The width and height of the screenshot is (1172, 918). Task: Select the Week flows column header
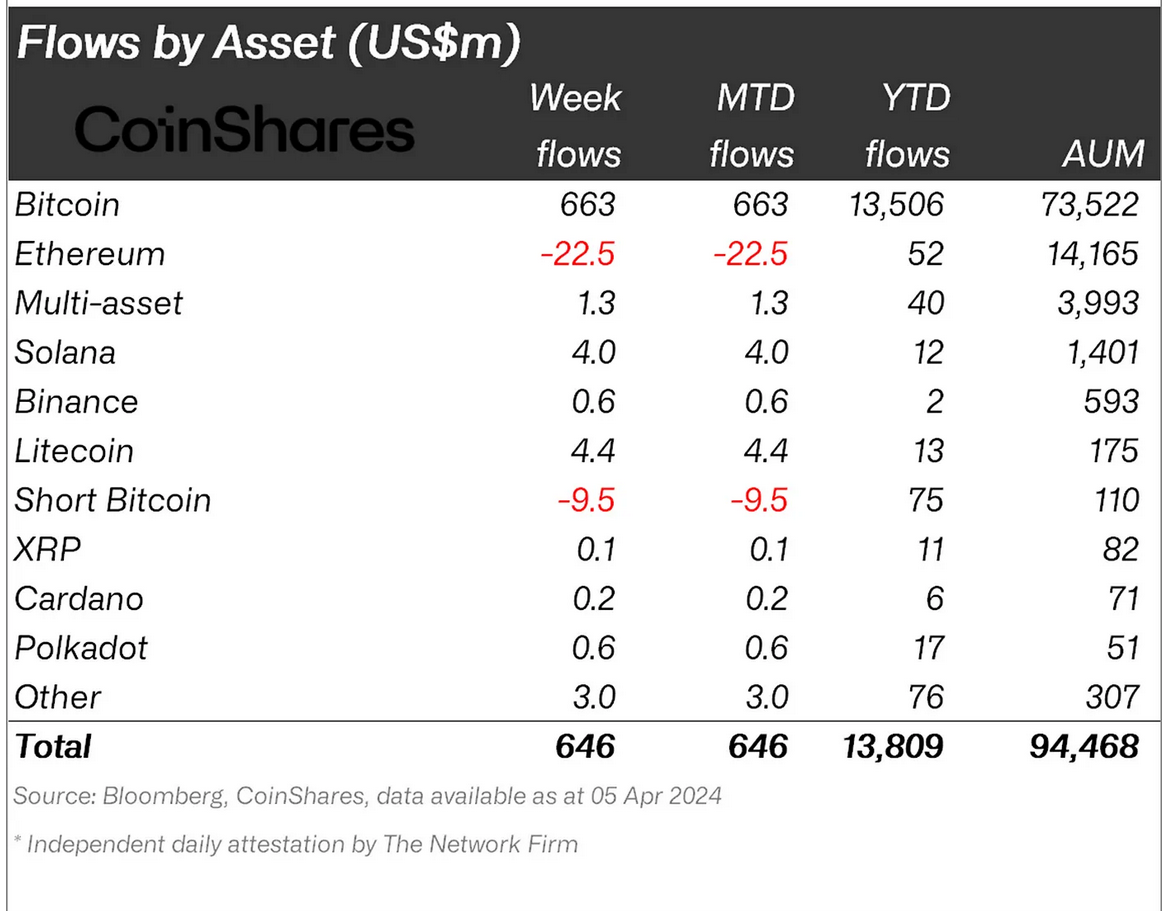click(576, 126)
